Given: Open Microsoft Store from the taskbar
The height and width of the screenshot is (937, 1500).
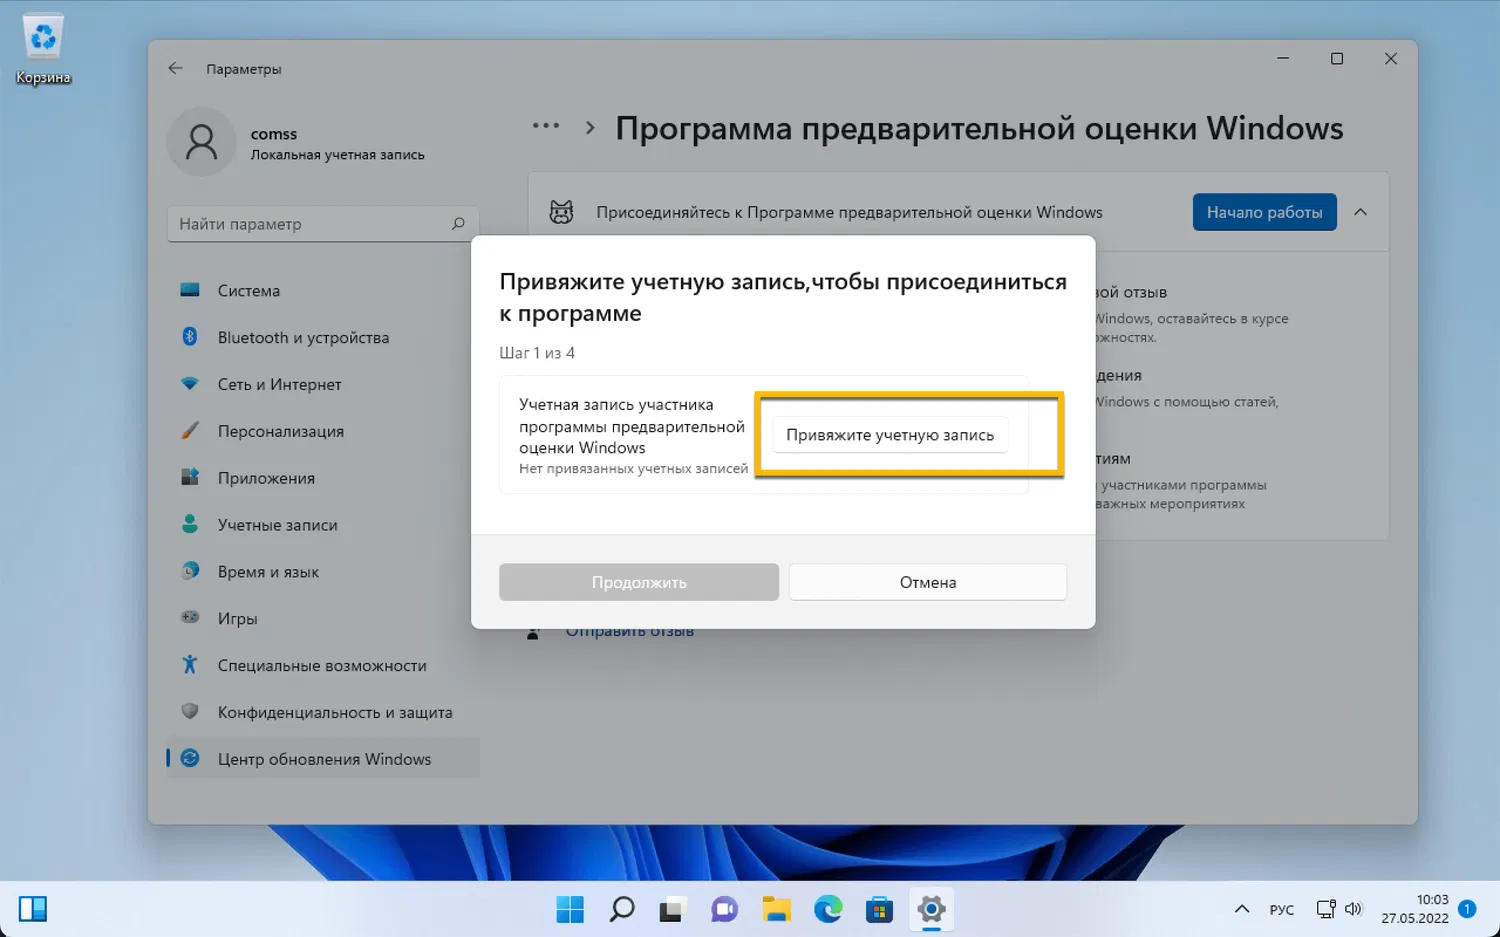Looking at the screenshot, I should (x=880, y=909).
